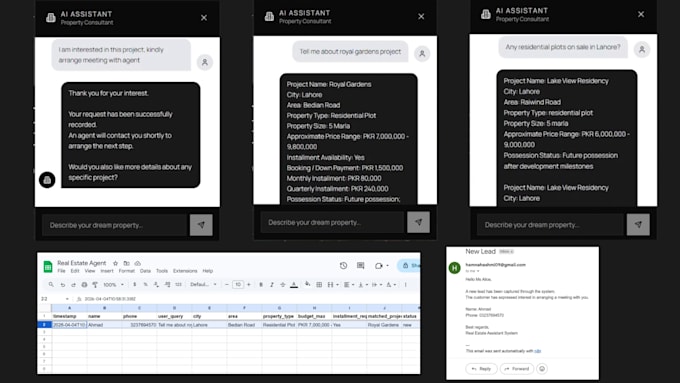Open the name box dropdown arrow

(67, 299)
